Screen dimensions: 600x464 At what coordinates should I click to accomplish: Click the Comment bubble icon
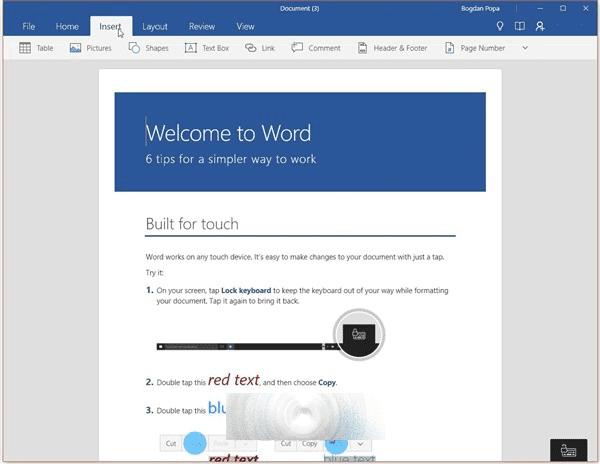coord(297,48)
